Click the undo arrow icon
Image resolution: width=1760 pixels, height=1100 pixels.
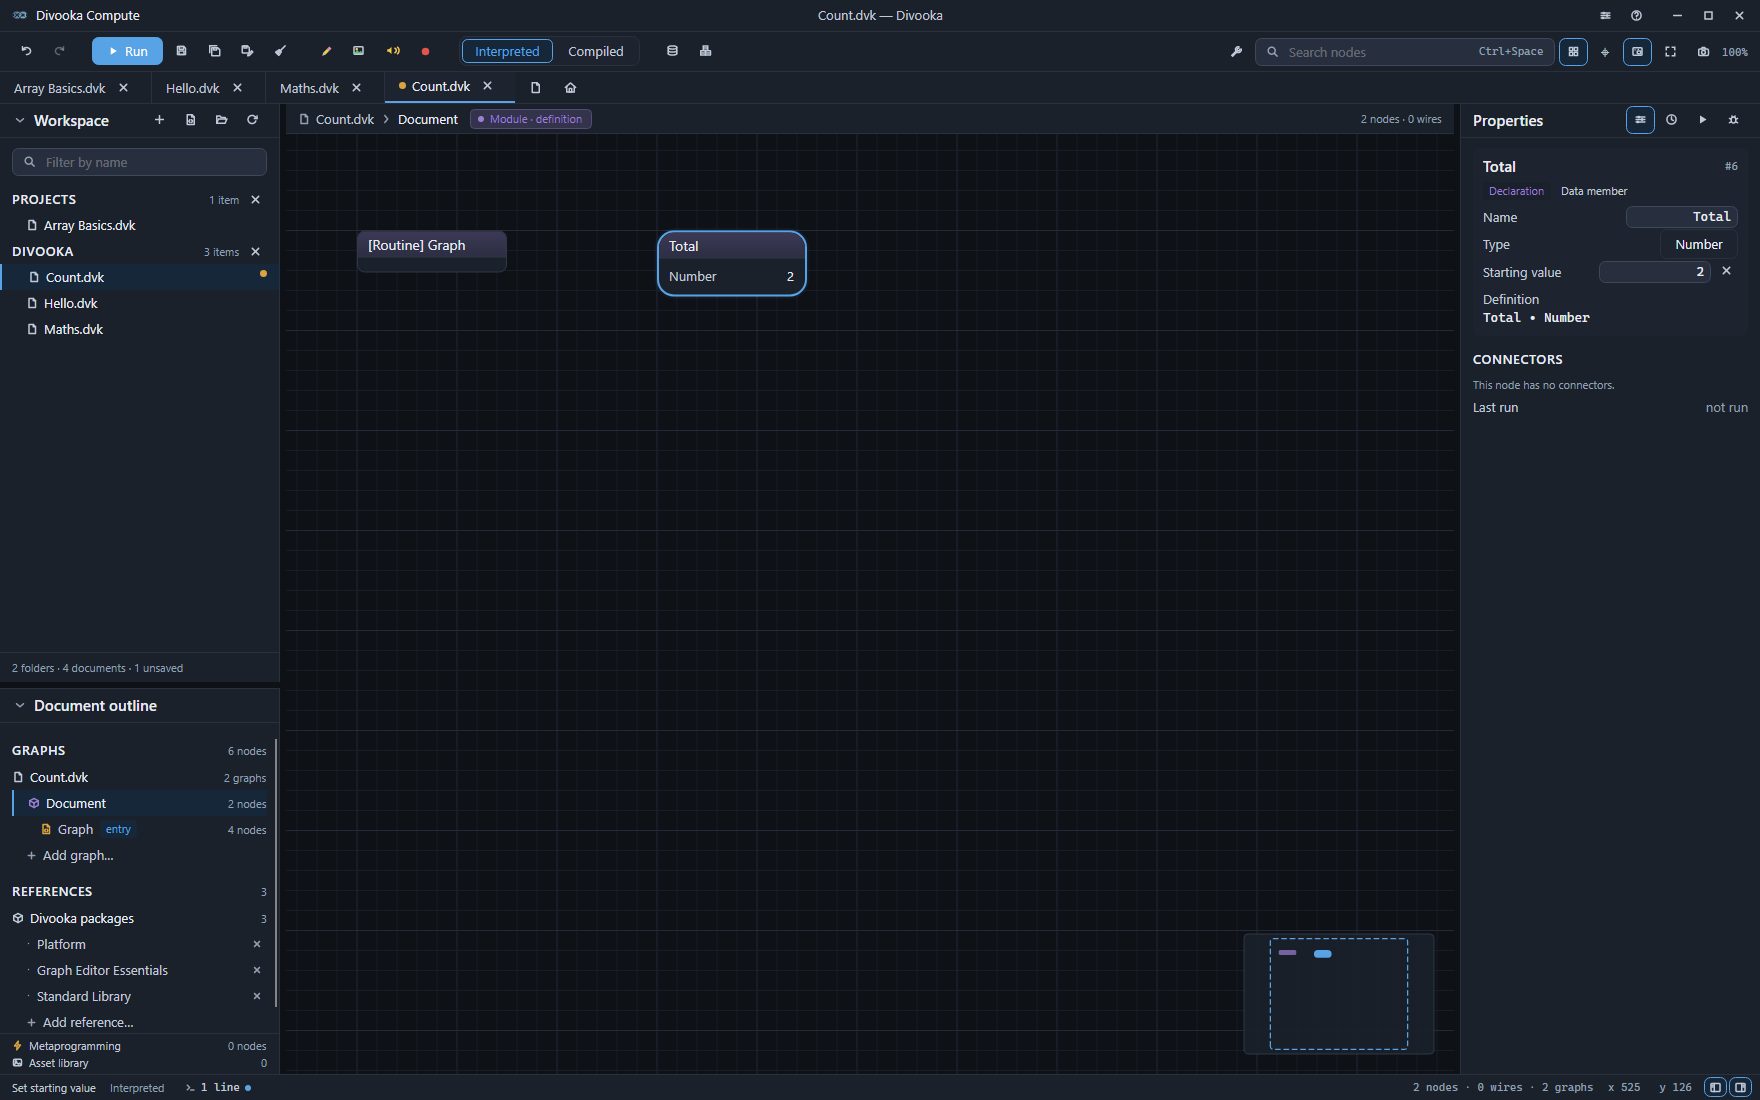(x=27, y=51)
